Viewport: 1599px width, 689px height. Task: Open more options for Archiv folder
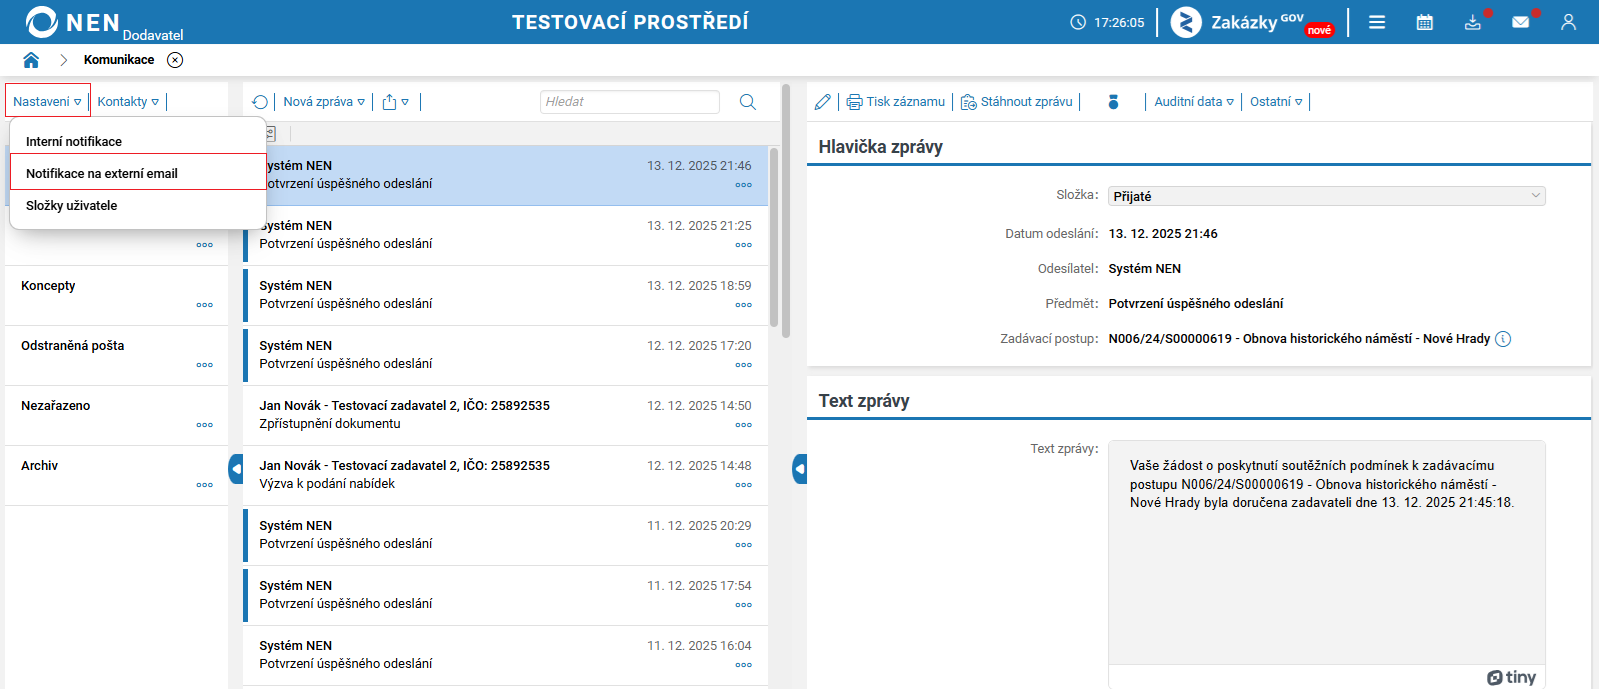(205, 485)
